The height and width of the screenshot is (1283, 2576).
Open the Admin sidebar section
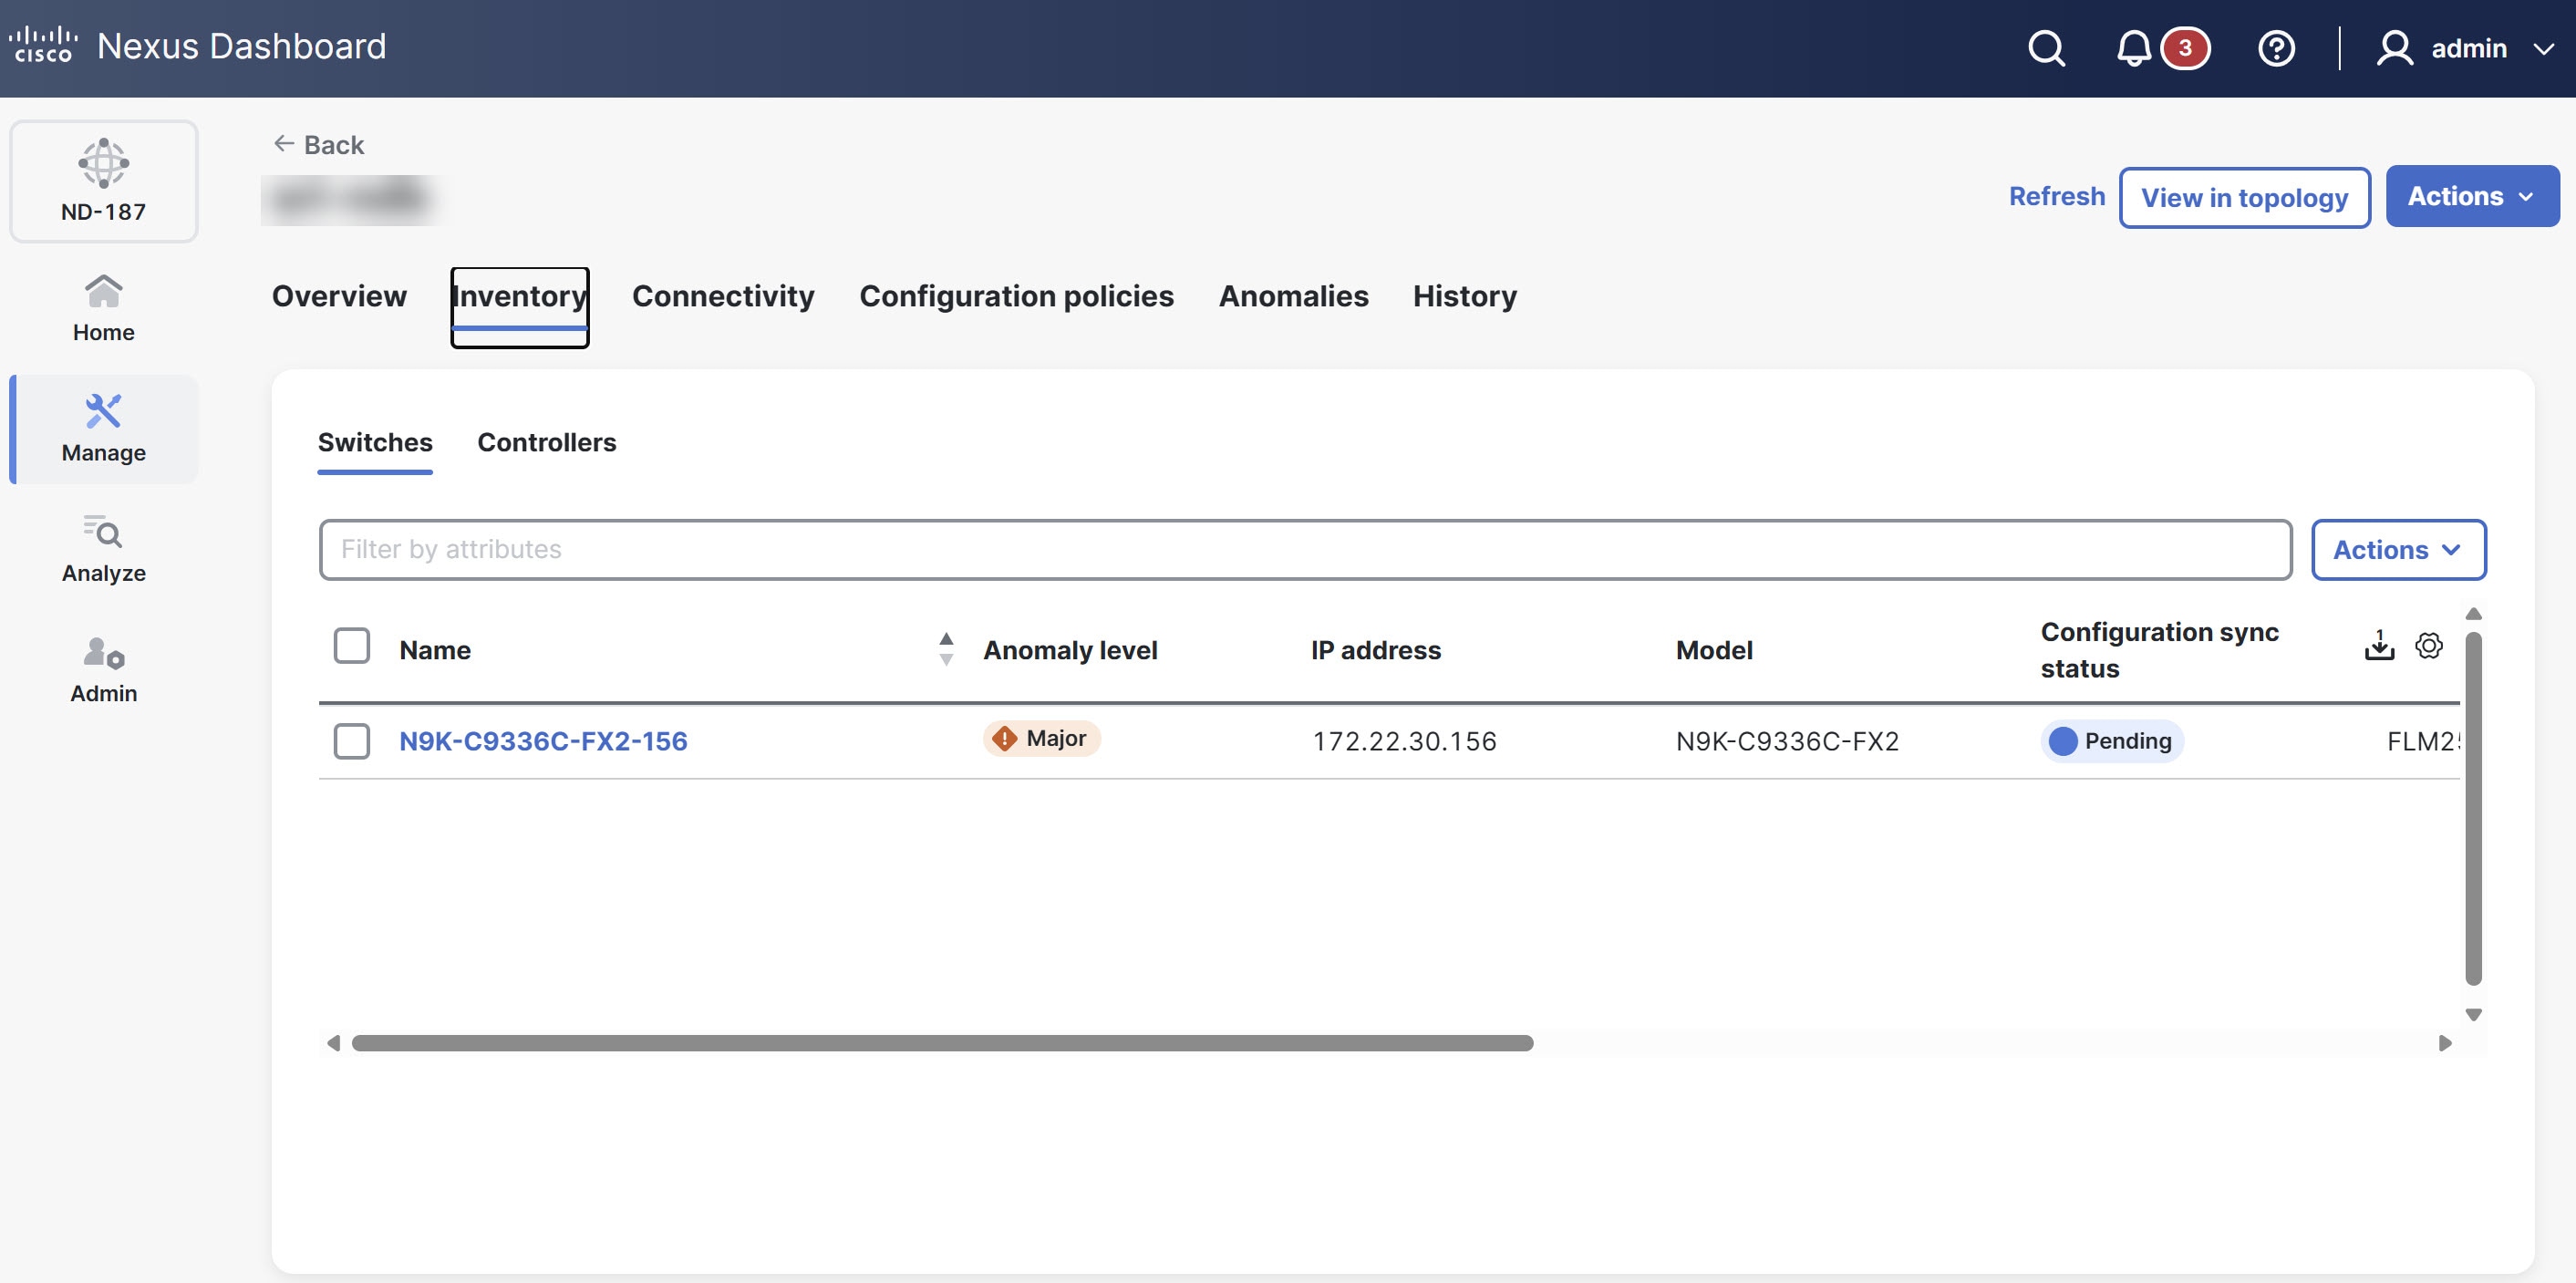click(104, 669)
